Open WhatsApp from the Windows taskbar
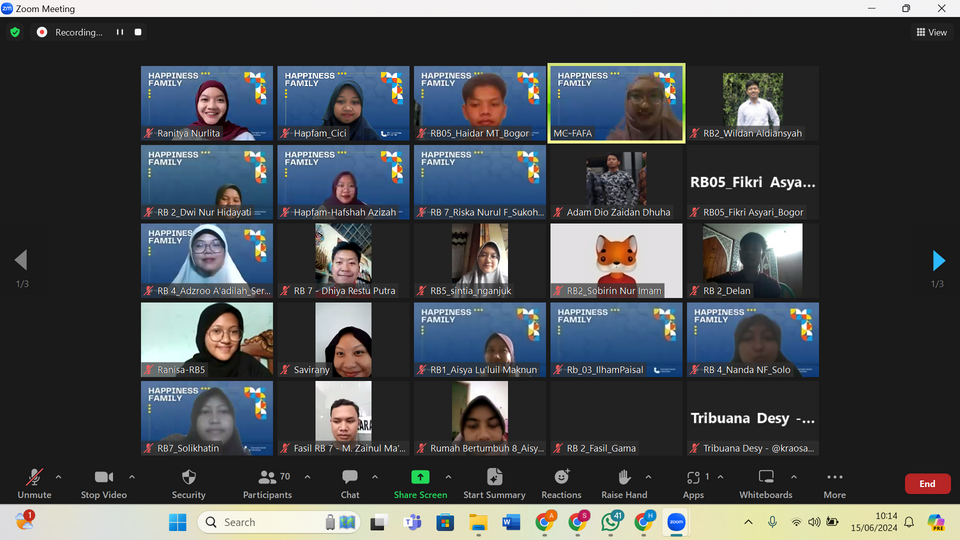960x540 pixels. point(611,522)
